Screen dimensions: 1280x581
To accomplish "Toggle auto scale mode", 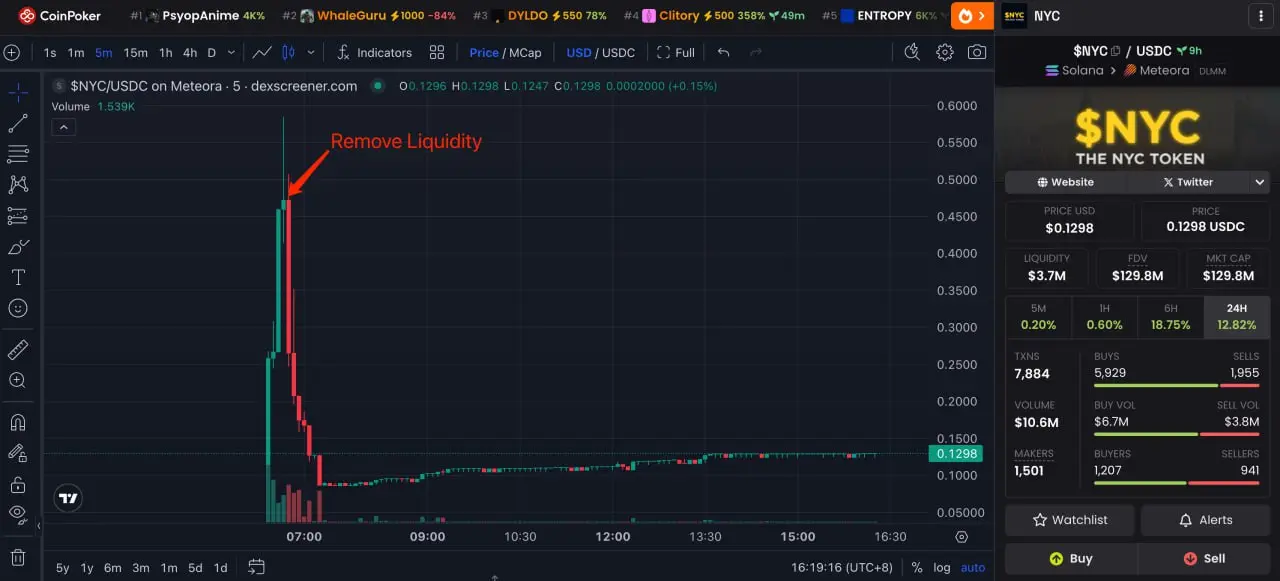I will pyautogui.click(x=973, y=567).
